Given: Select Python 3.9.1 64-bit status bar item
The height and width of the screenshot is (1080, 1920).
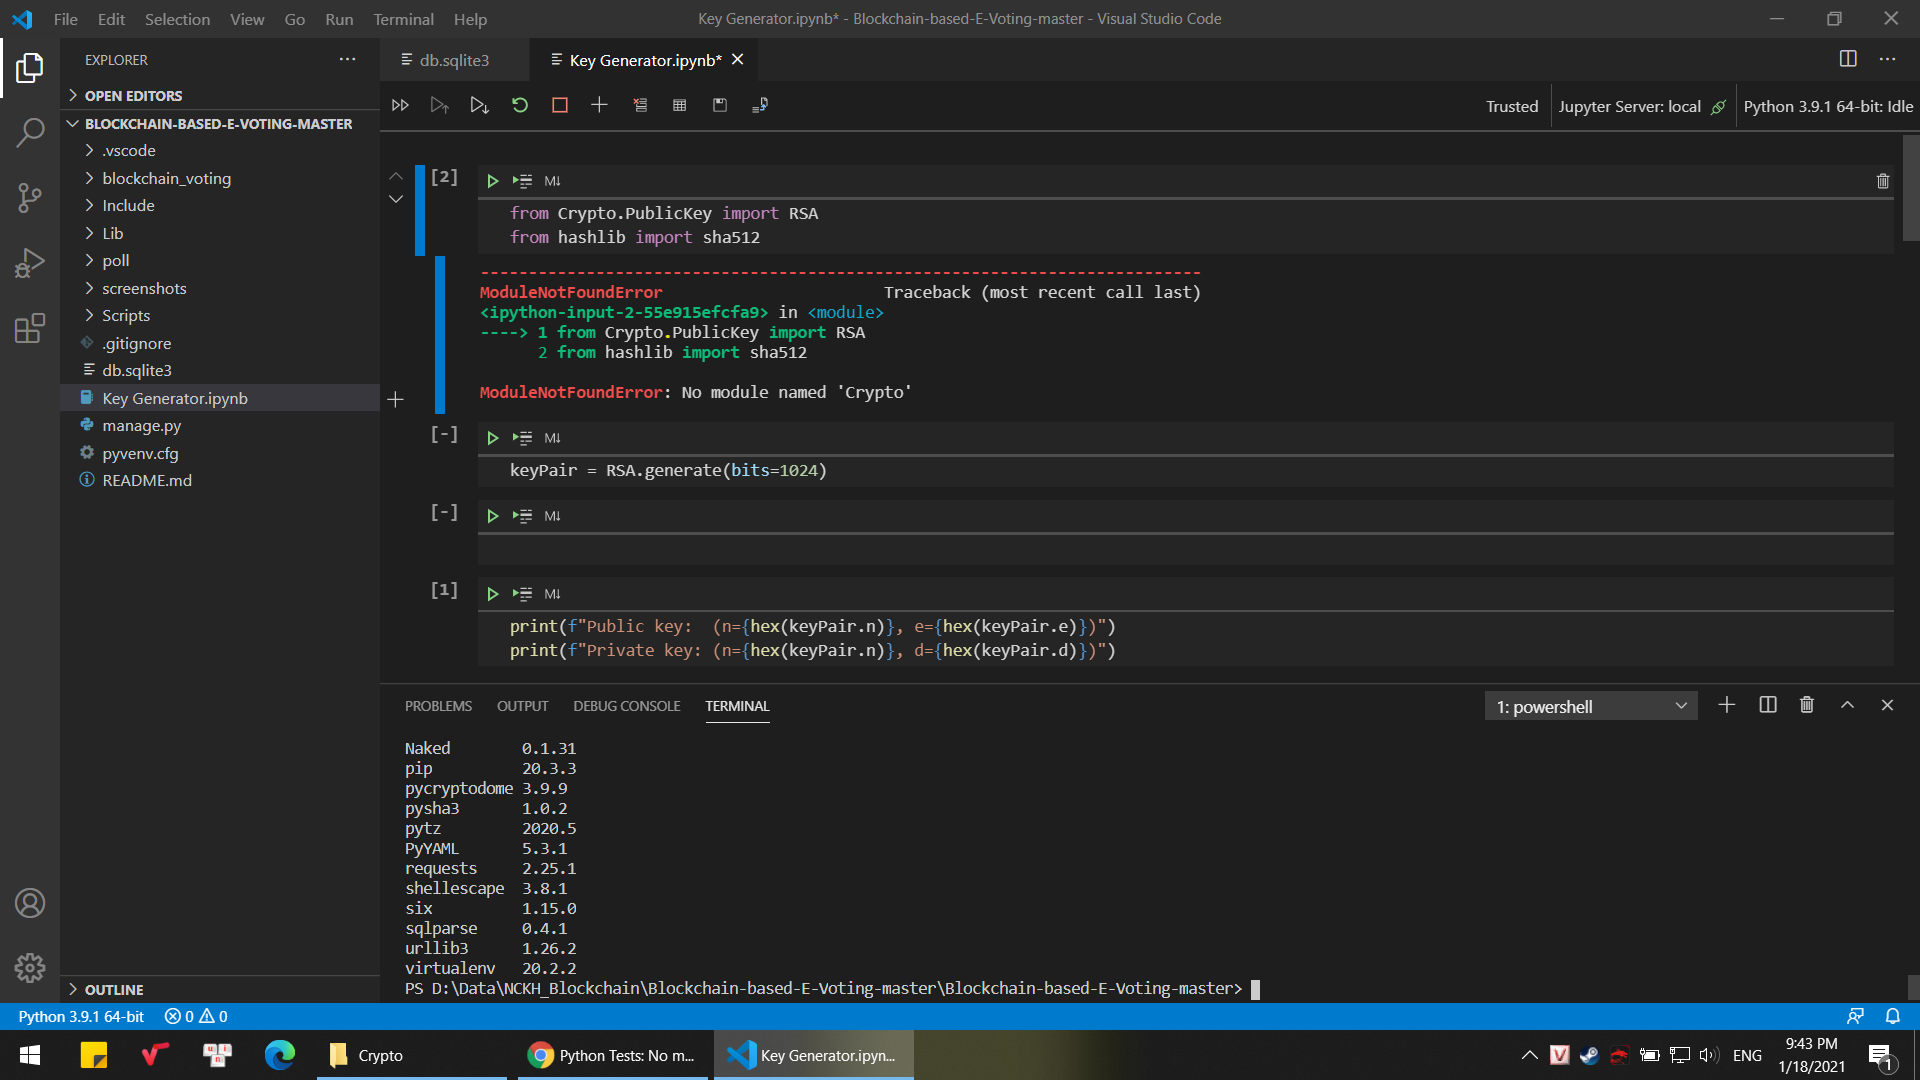Looking at the screenshot, I should [84, 1015].
